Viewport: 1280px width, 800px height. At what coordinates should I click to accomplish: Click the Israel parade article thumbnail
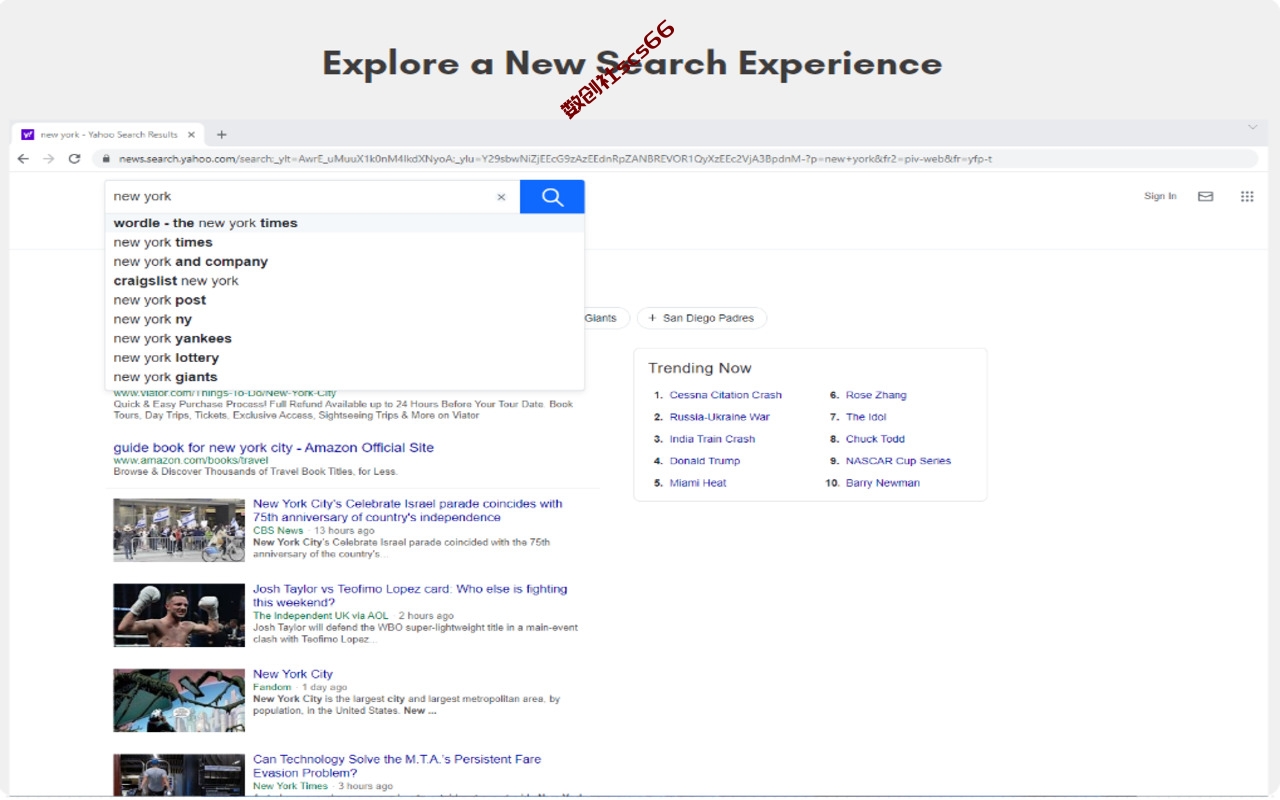[x=179, y=530]
